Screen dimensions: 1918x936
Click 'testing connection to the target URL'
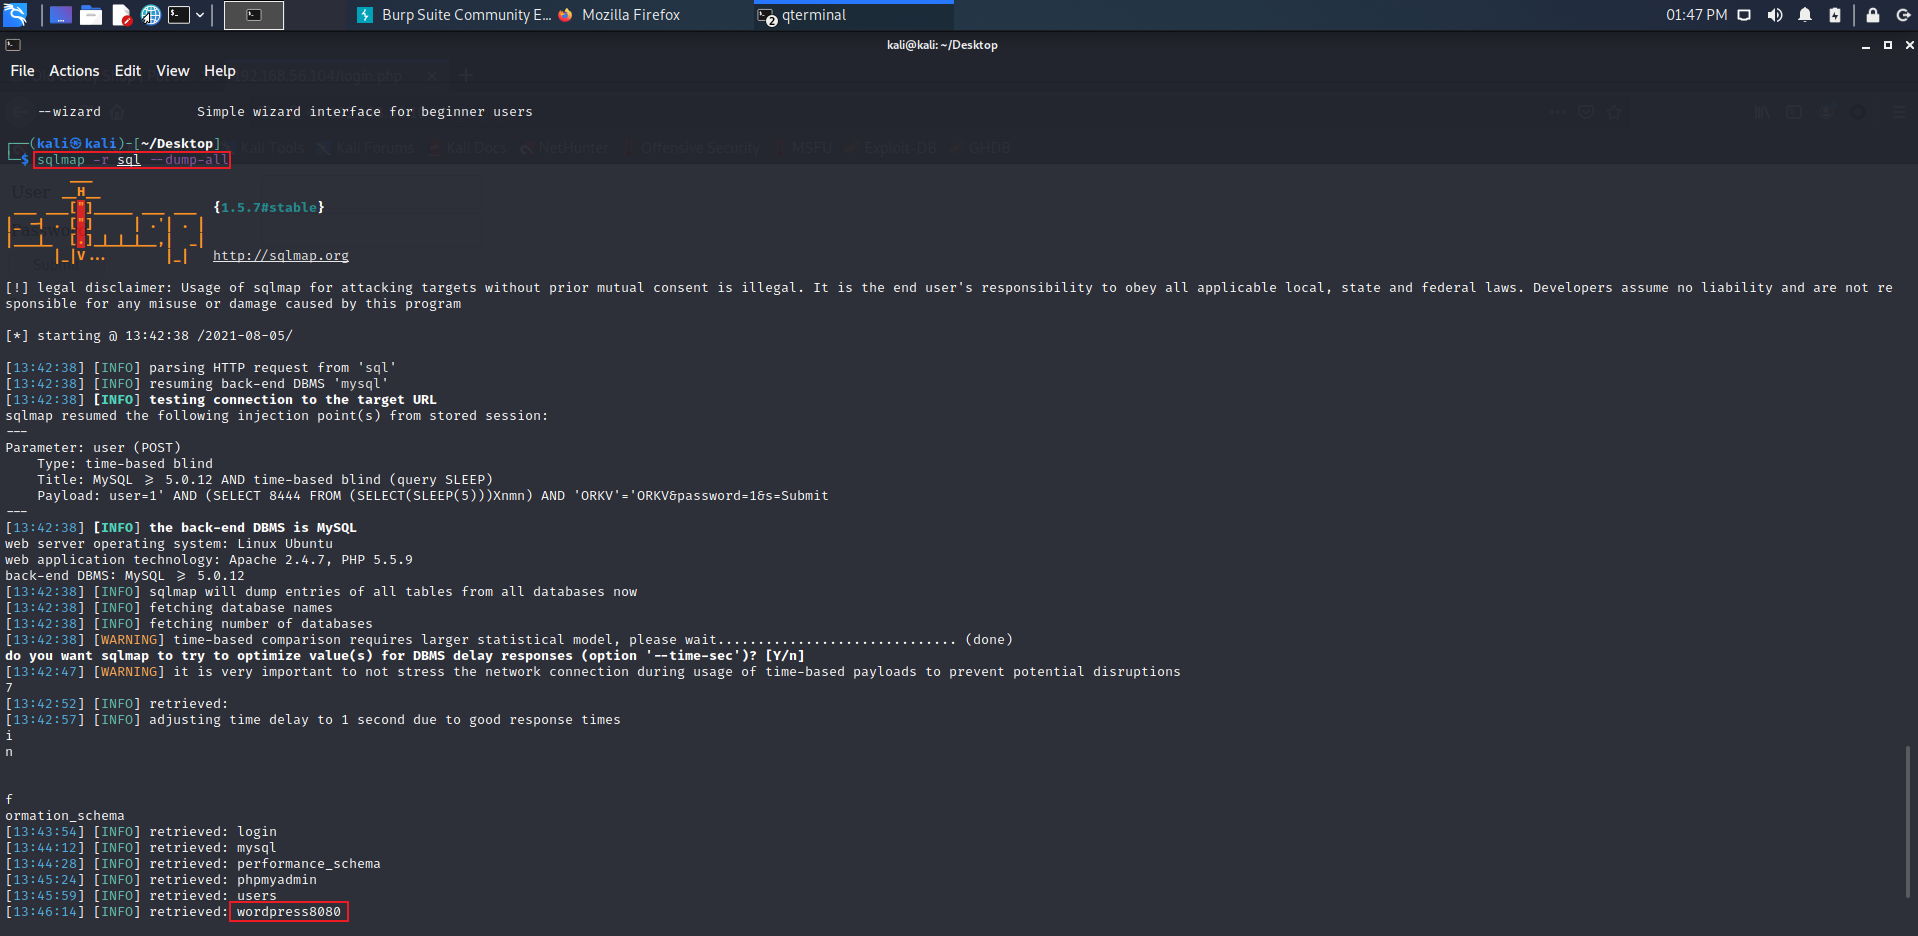(293, 400)
